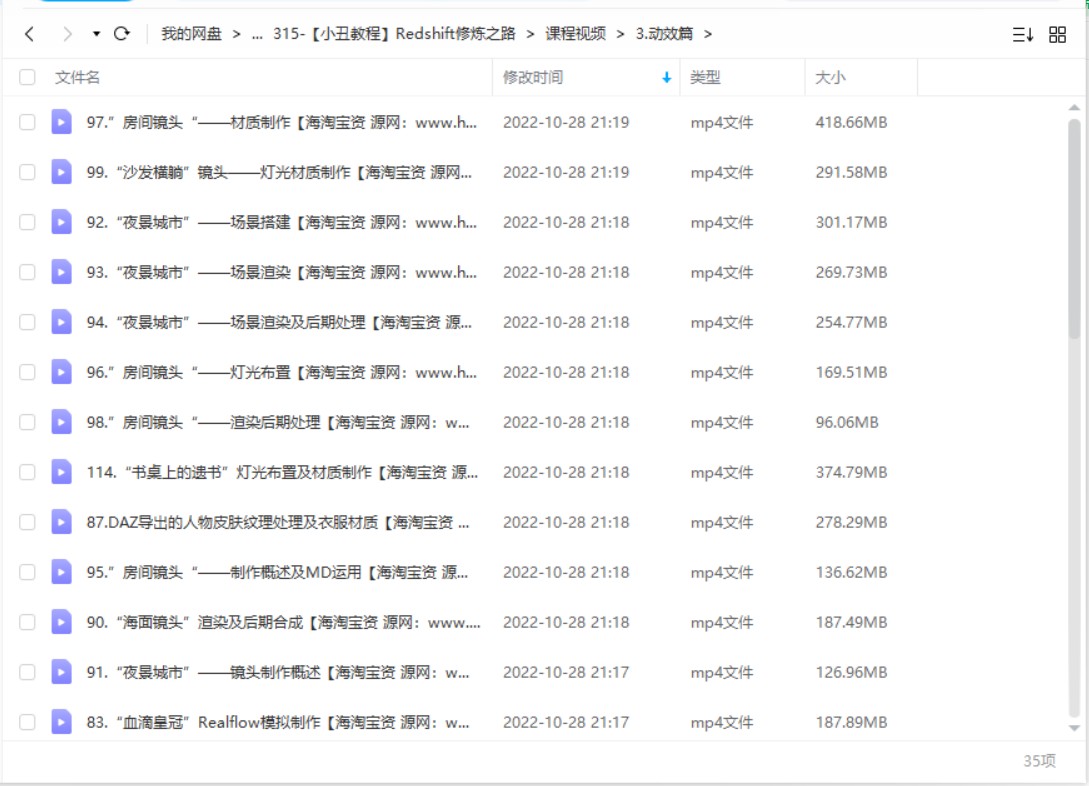Image resolution: width=1089 pixels, height=786 pixels.
Task: Go forward with the right arrow
Action: point(67,33)
